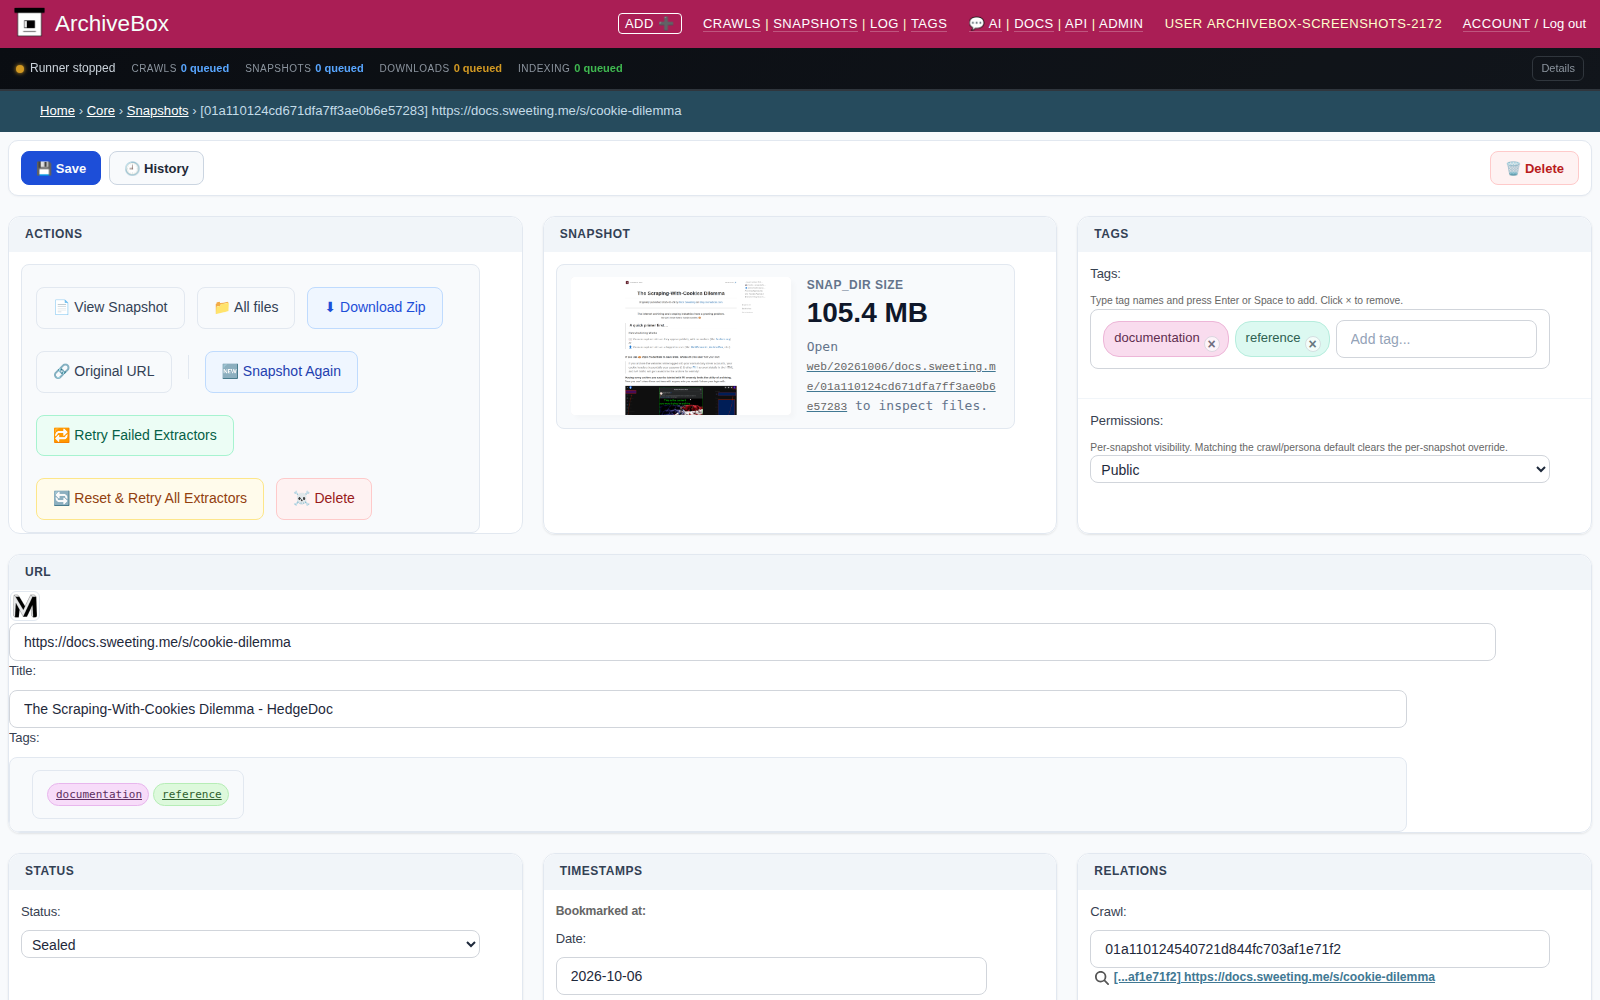
Task: Open View Snapshot page action
Action: pyautogui.click(x=110, y=307)
